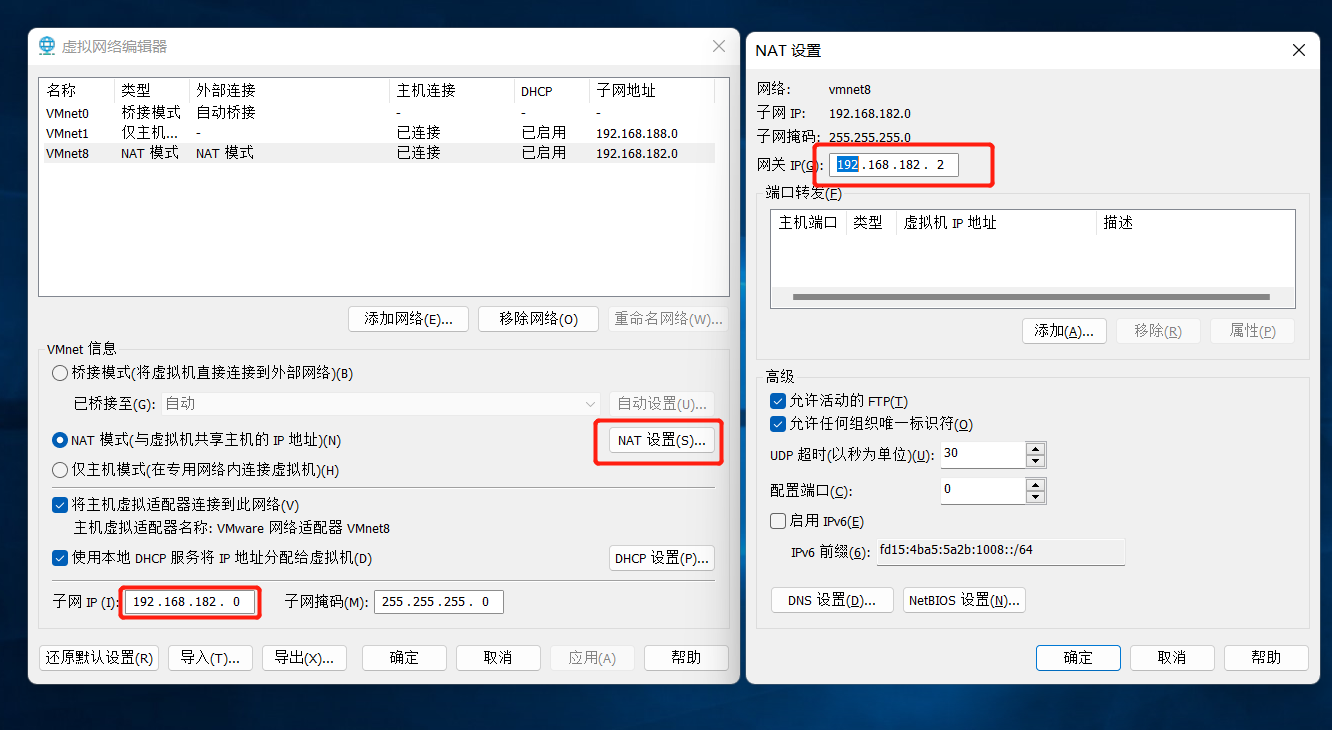This screenshot has height=730, width=1332.
Task: Click the 名称 column header
Action: [77, 91]
